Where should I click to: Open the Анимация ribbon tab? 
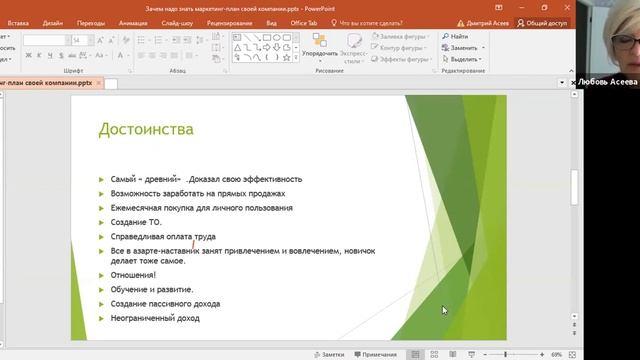pos(133,23)
